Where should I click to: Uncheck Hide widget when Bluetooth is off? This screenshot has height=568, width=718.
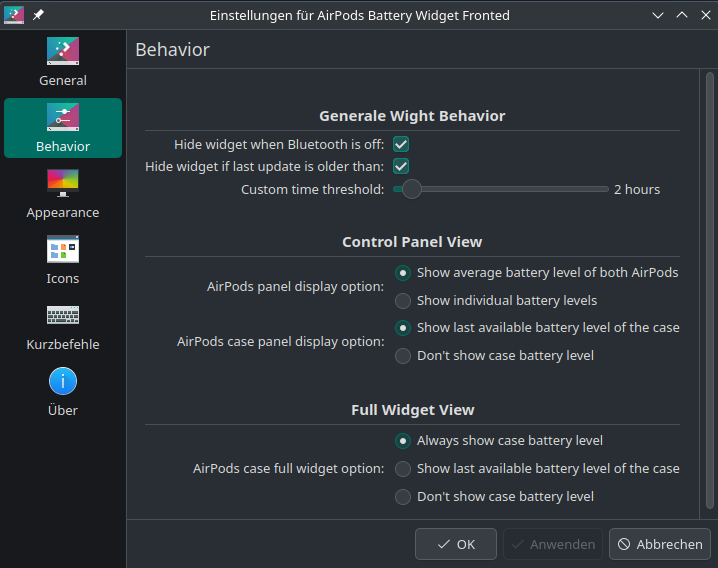(401, 144)
